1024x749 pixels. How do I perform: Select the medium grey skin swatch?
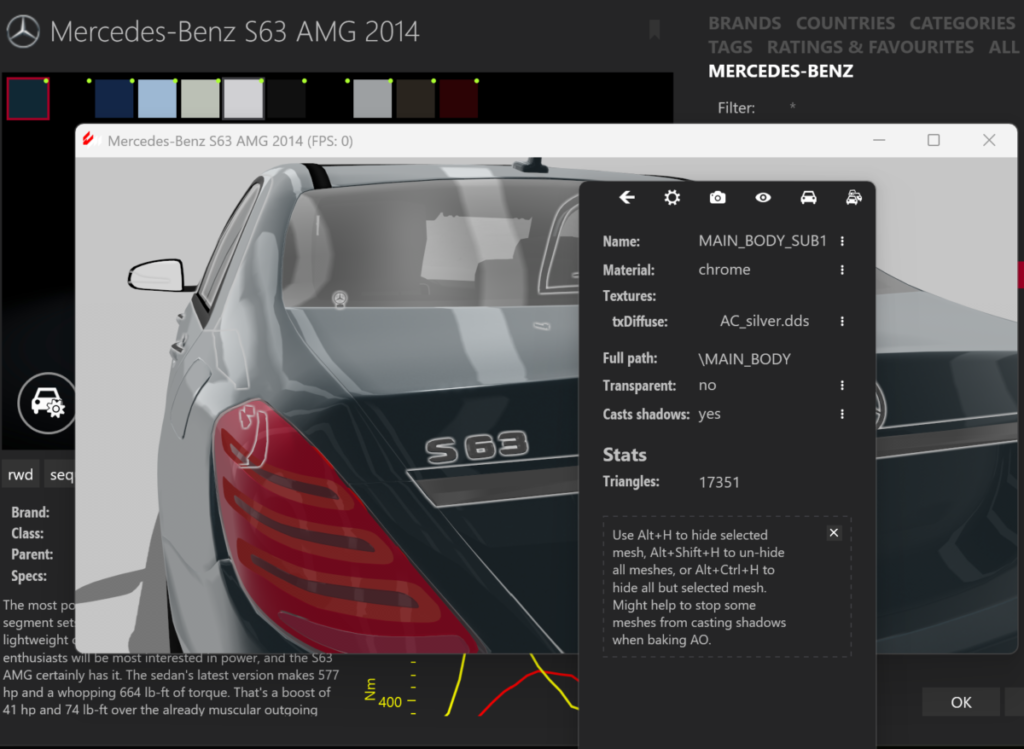(x=373, y=99)
